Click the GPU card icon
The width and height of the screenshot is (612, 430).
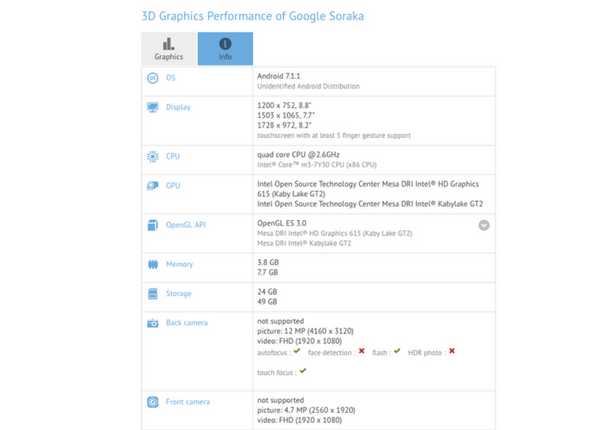pyautogui.click(x=153, y=186)
